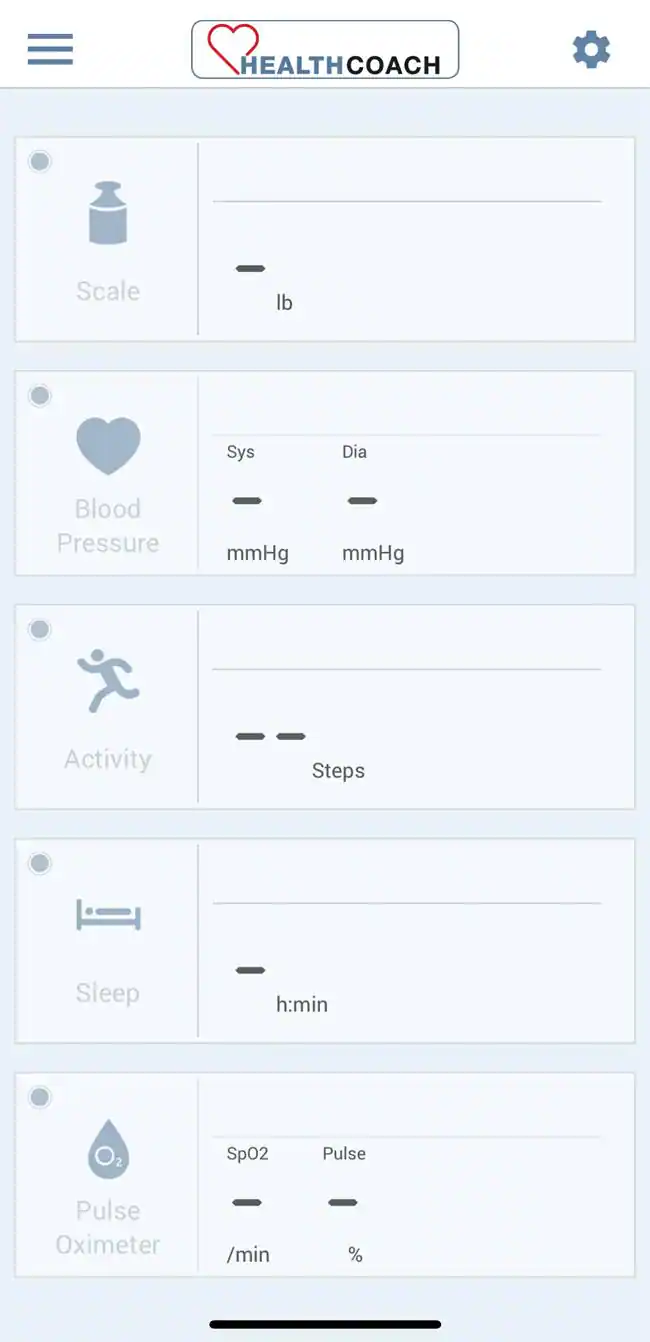Tap the Dia mmHg reading

coord(362,501)
